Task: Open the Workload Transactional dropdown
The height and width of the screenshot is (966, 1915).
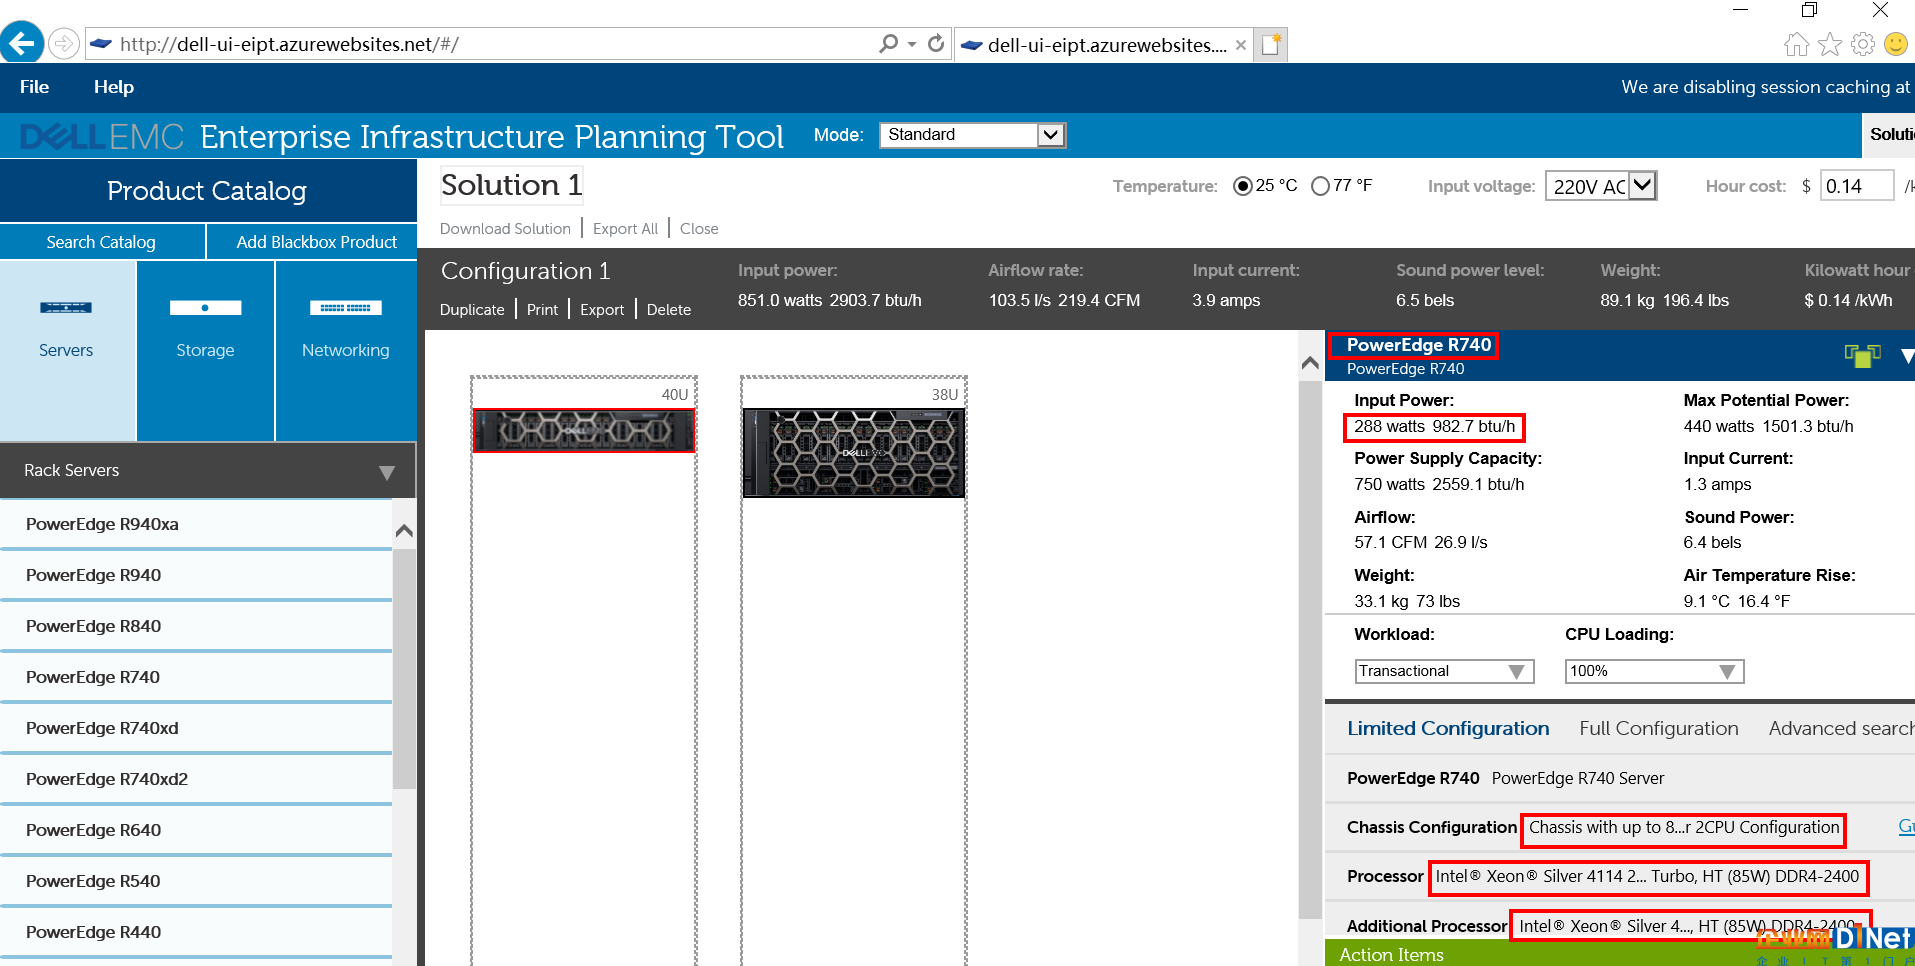Action: pyautogui.click(x=1444, y=671)
